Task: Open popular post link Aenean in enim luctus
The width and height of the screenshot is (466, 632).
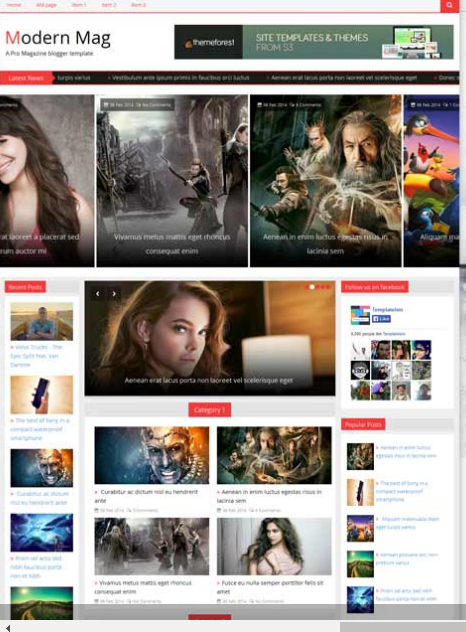Action: point(406,451)
